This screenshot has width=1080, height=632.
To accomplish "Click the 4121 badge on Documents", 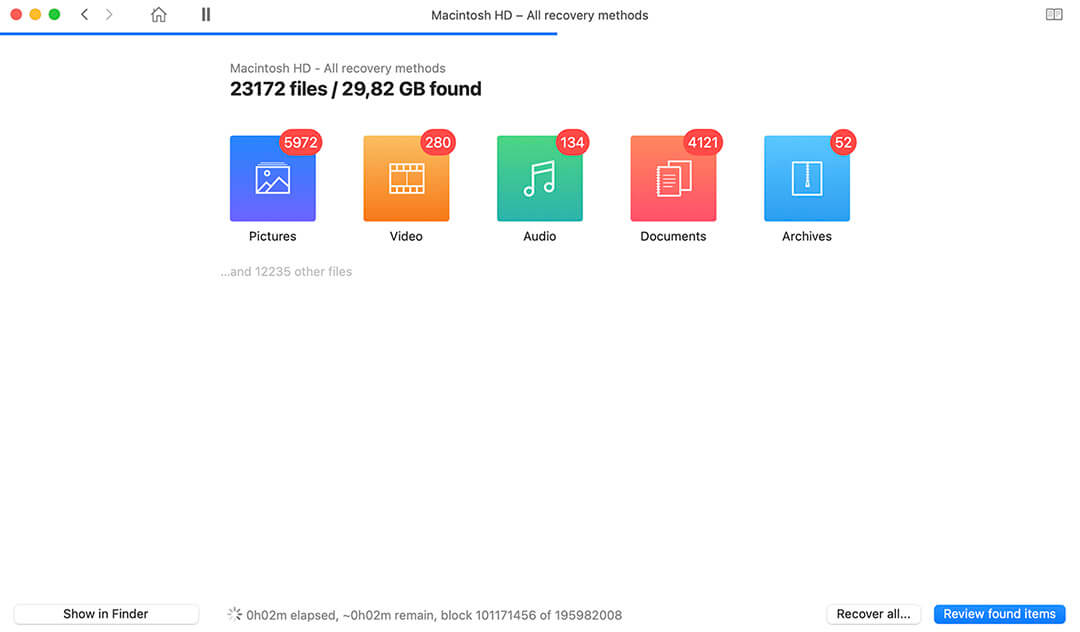I will coord(702,142).
